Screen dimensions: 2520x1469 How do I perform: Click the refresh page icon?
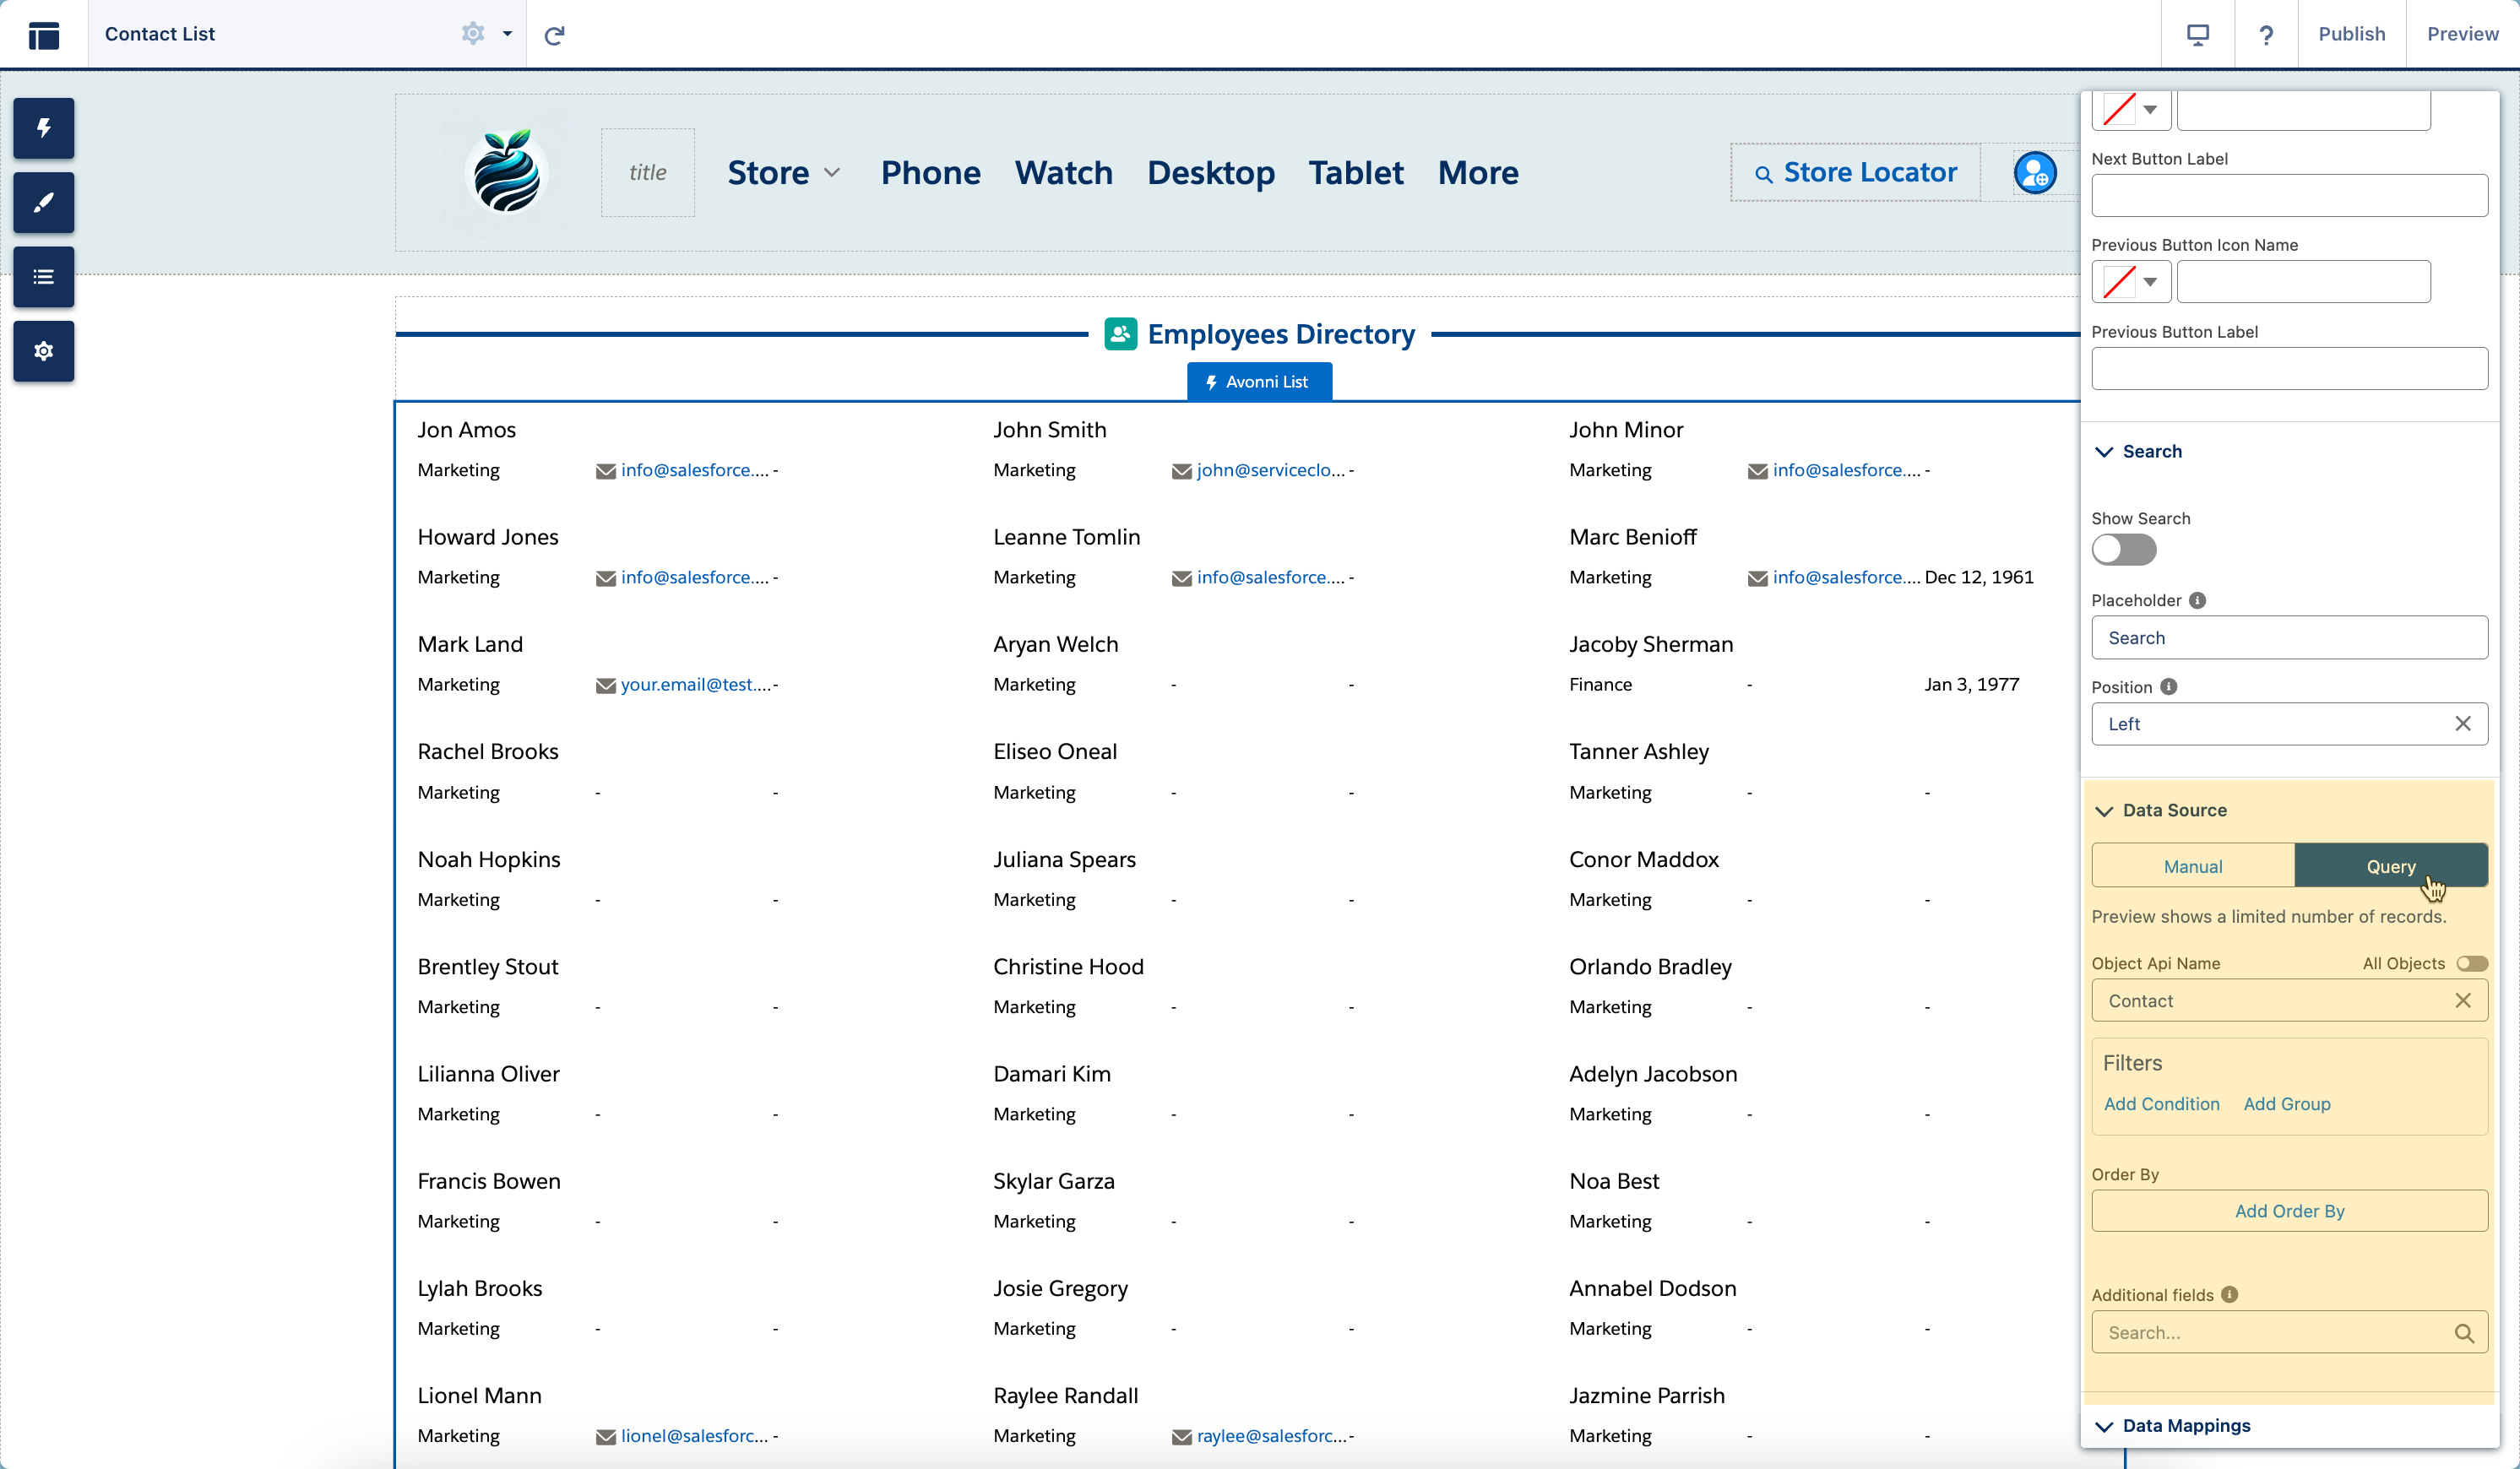click(554, 35)
